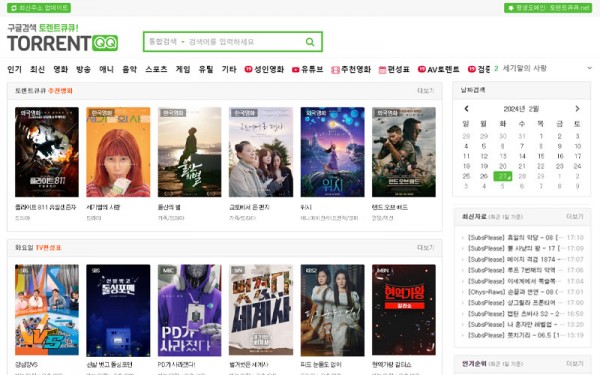The width and height of the screenshot is (600, 375).
Task: Click the green 평생도메인 button
Action: (548, 8)
